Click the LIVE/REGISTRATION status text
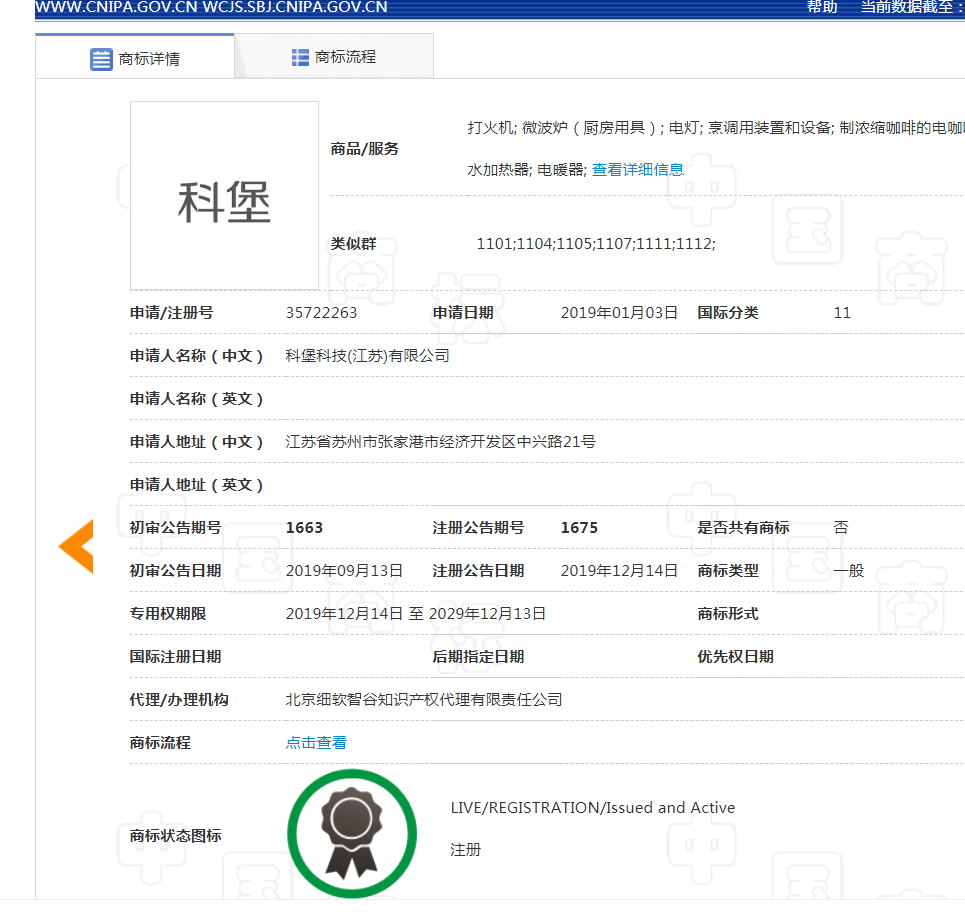 point(592,808)
